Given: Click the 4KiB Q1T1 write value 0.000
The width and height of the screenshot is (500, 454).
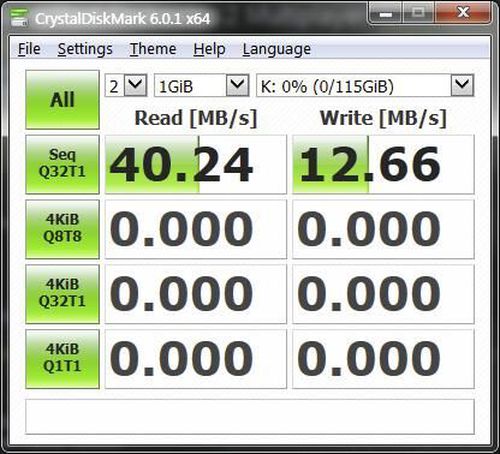Looking at the screenshot, I should tap(383, 359).
